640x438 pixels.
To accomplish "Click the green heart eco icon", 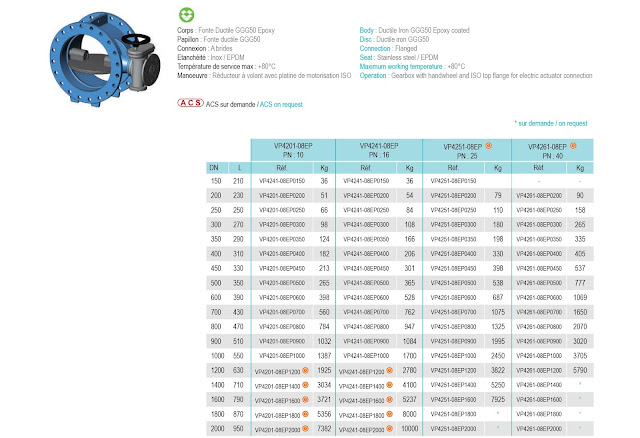I will click(187, 15).
